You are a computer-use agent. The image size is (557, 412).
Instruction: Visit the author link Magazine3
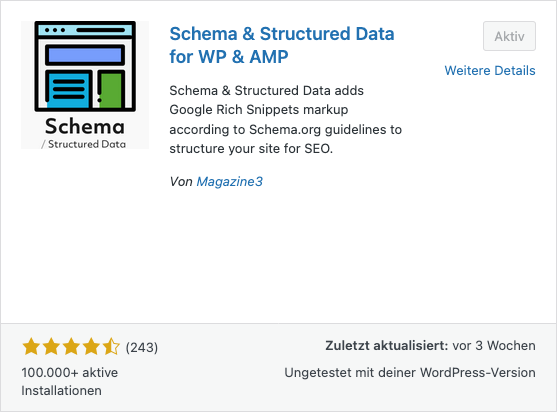pyautogui.click(x=229, y=181)
